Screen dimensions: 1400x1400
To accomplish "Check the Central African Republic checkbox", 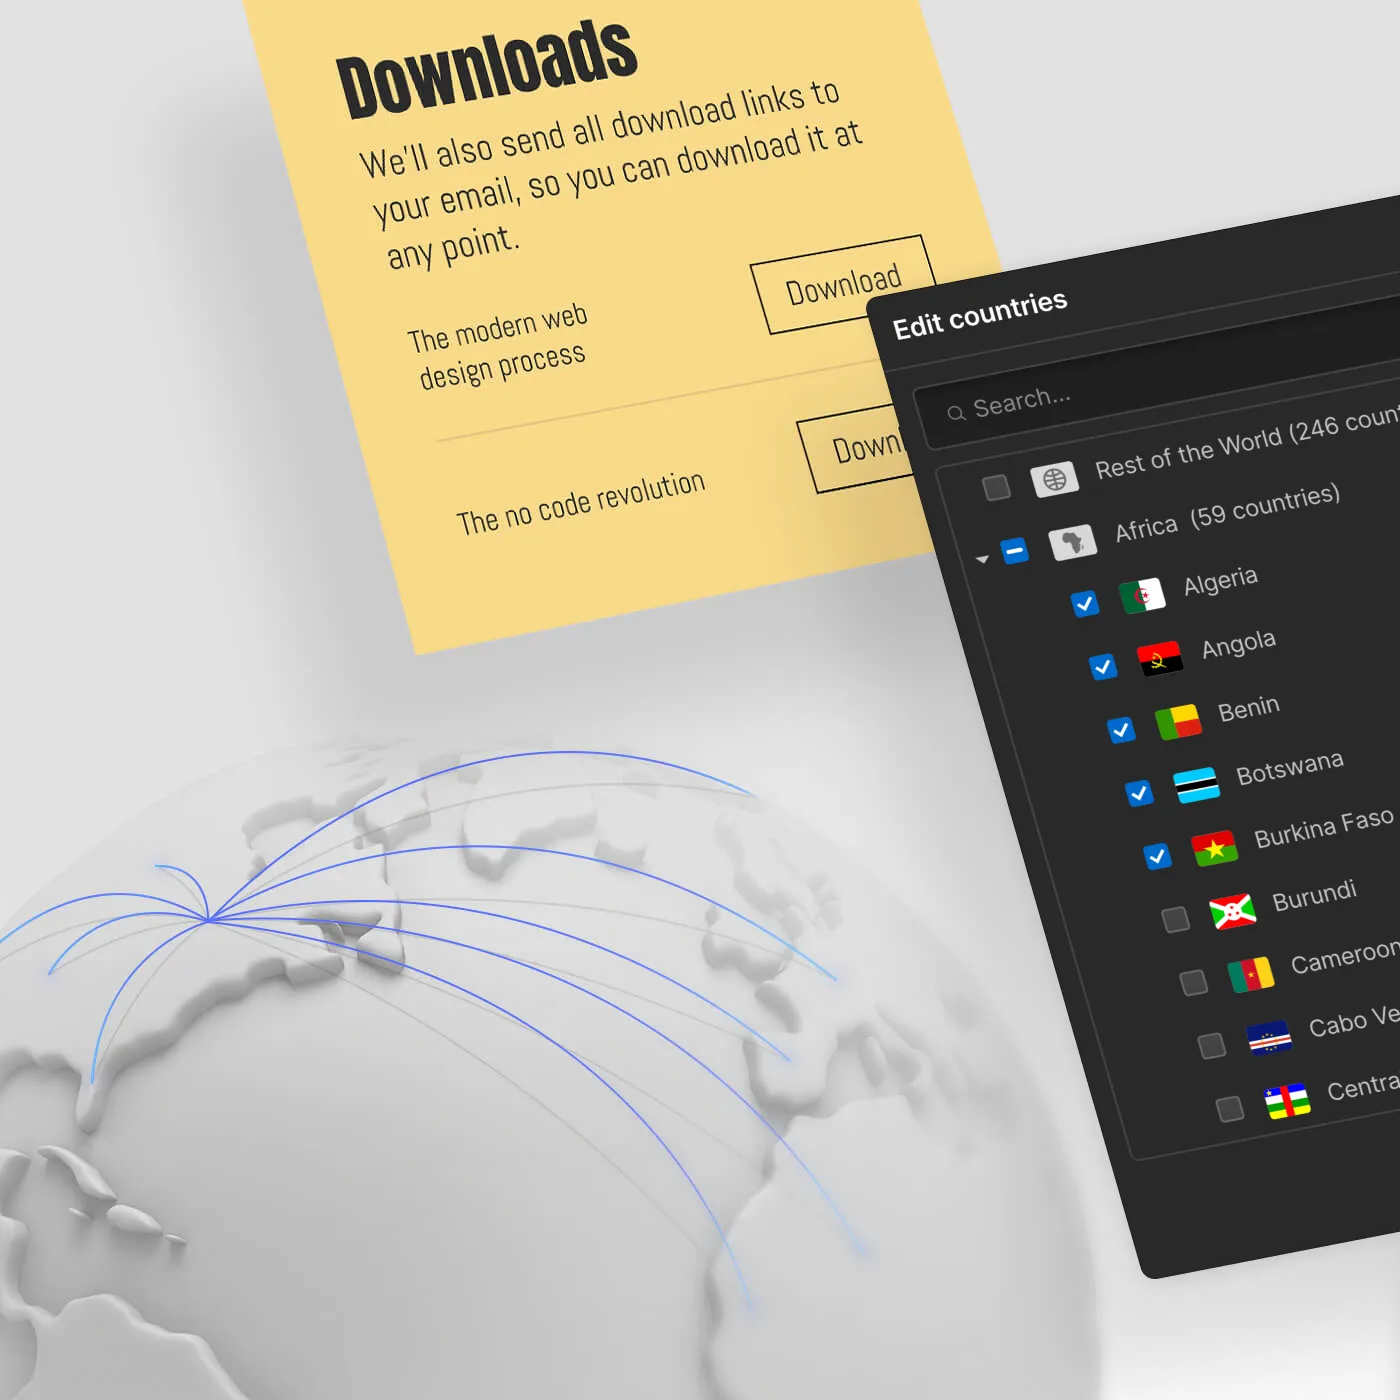I will point(1229,1108).
